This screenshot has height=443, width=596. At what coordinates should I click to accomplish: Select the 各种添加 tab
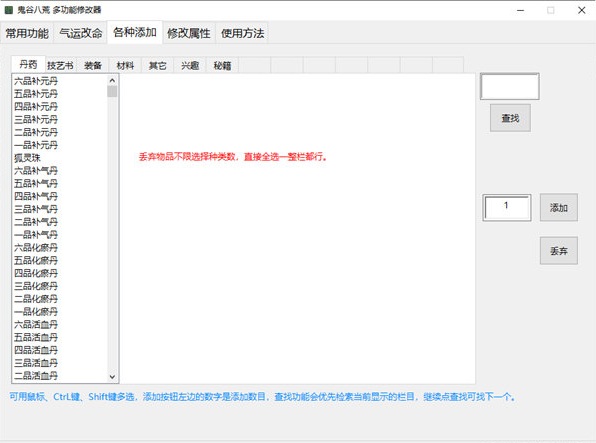(135, 32)
